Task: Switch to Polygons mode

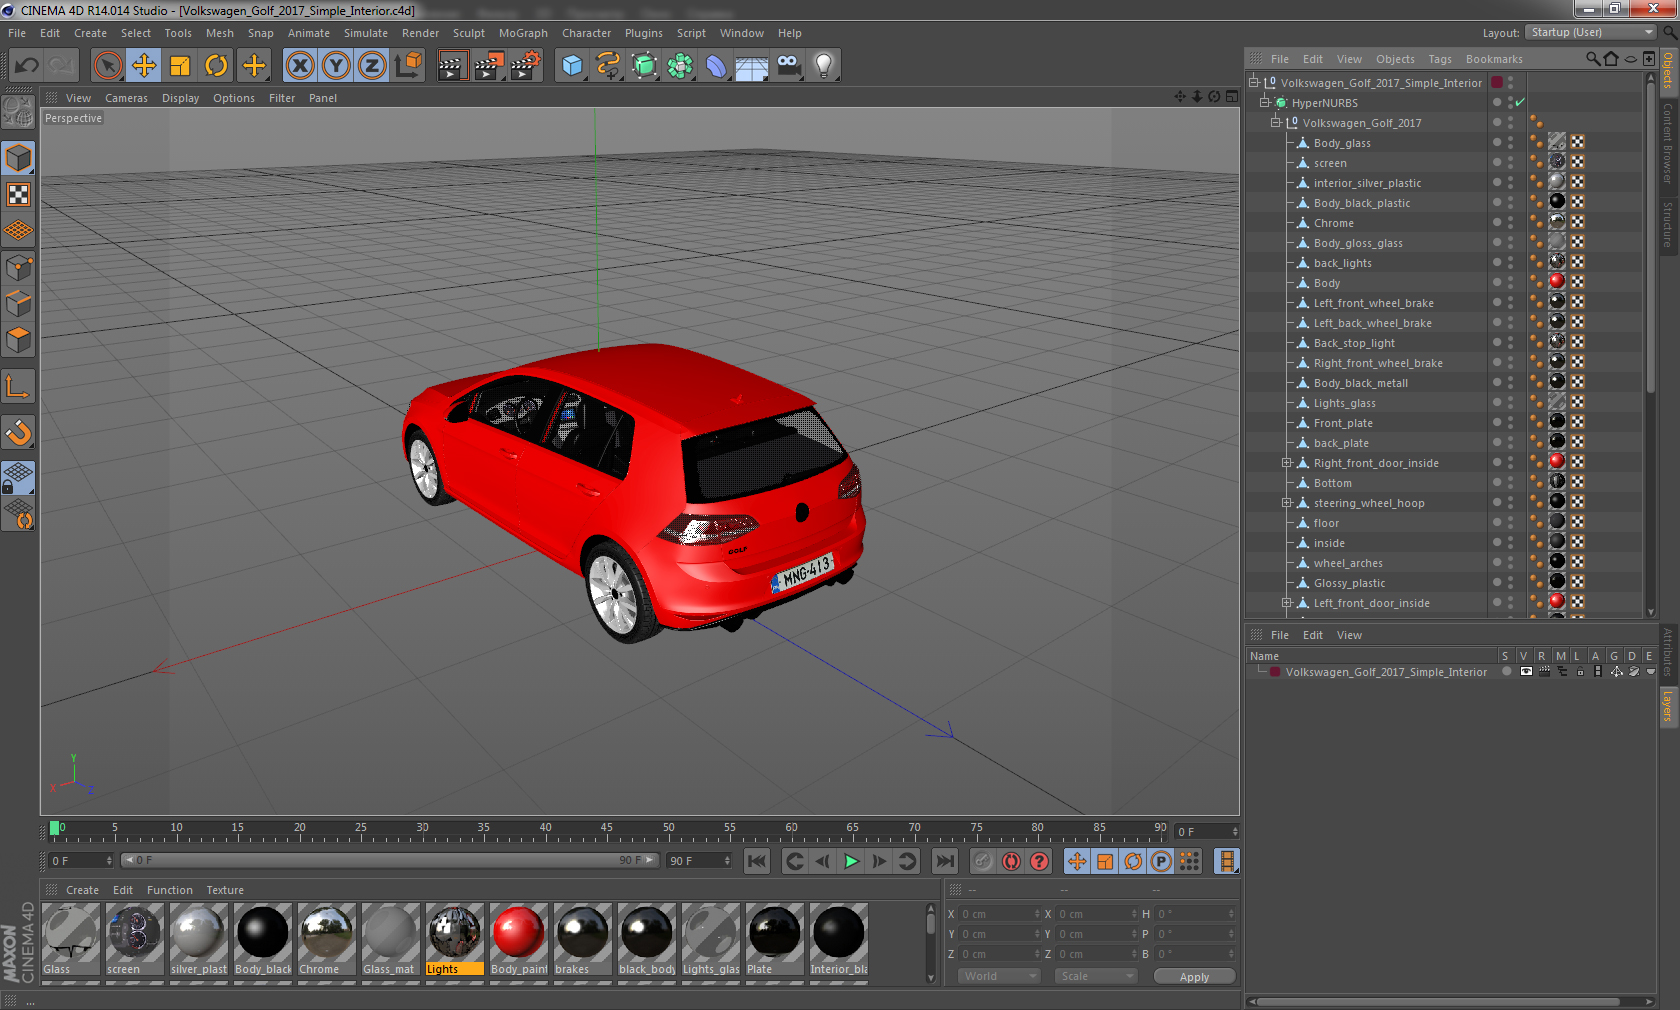Action: pyautogui.click(x=19, y=340)
